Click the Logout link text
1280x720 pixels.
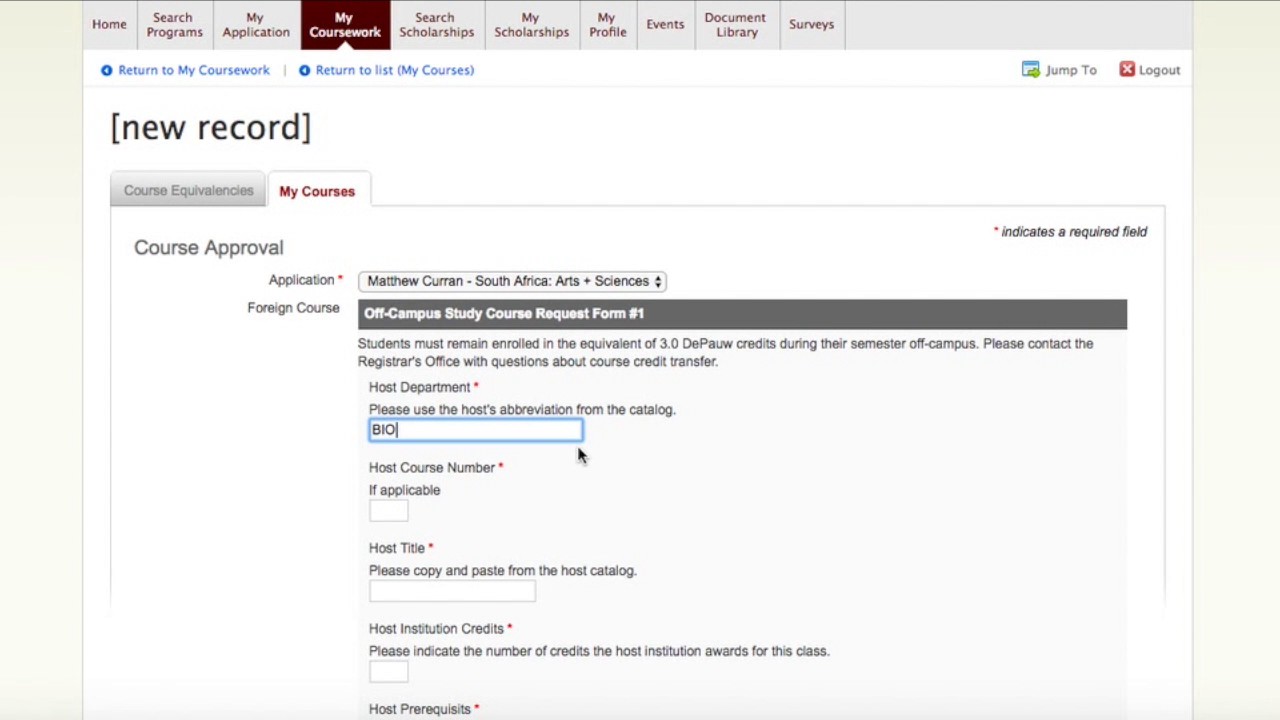point(1159,70)
